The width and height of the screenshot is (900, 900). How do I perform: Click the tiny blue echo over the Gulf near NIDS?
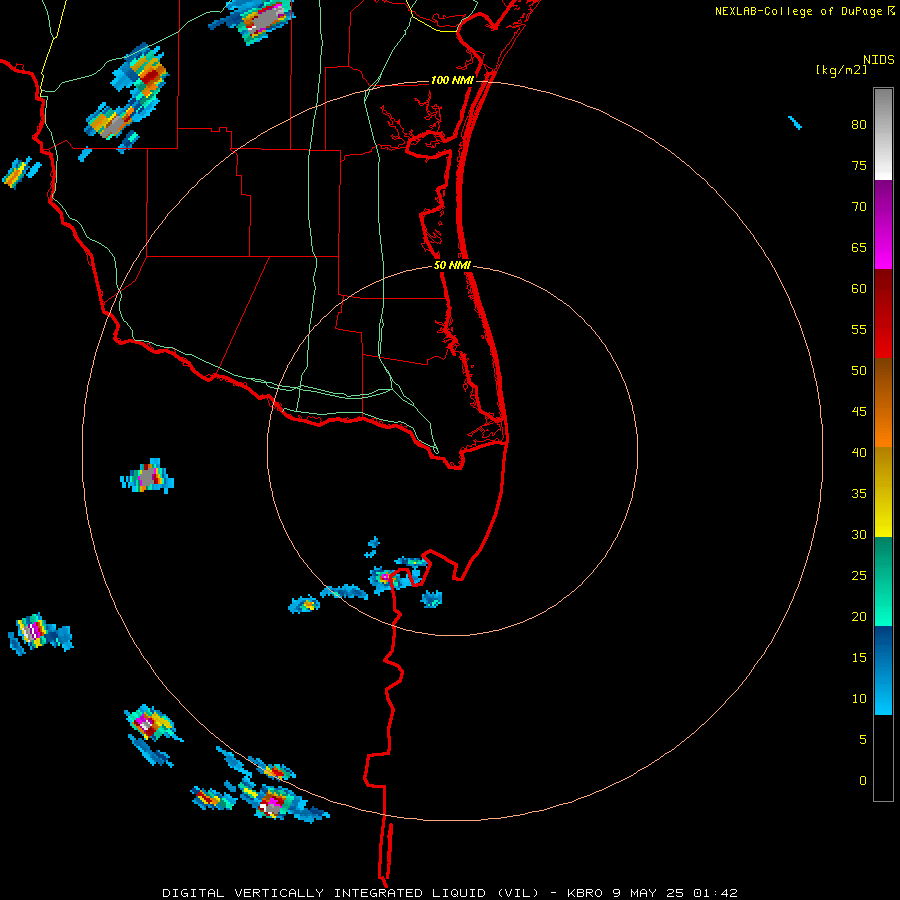[x=795, y=122]
